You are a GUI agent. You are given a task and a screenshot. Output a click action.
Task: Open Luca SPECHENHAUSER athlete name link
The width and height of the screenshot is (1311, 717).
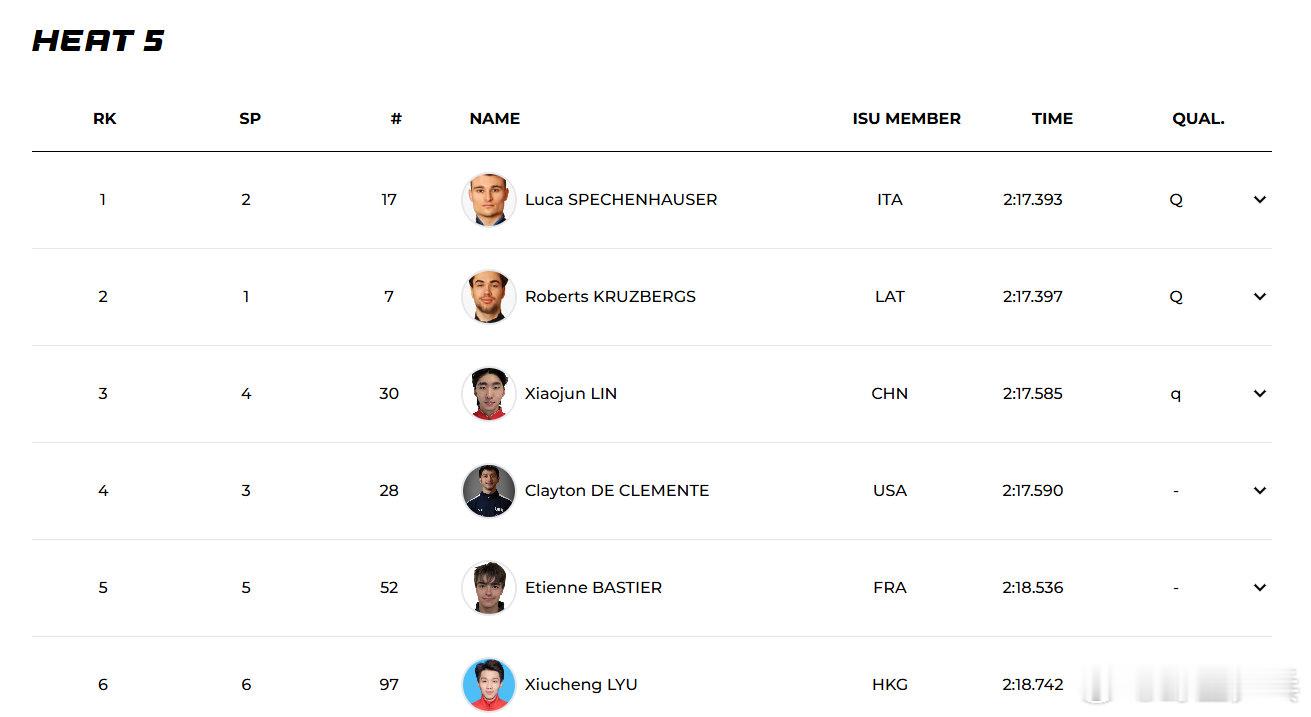[621, 200]
